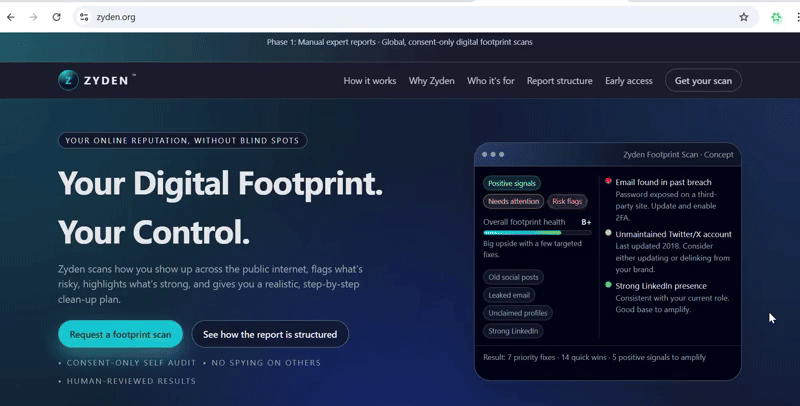
Task: Select the Positive signals chip
Action: click(512, 183)
